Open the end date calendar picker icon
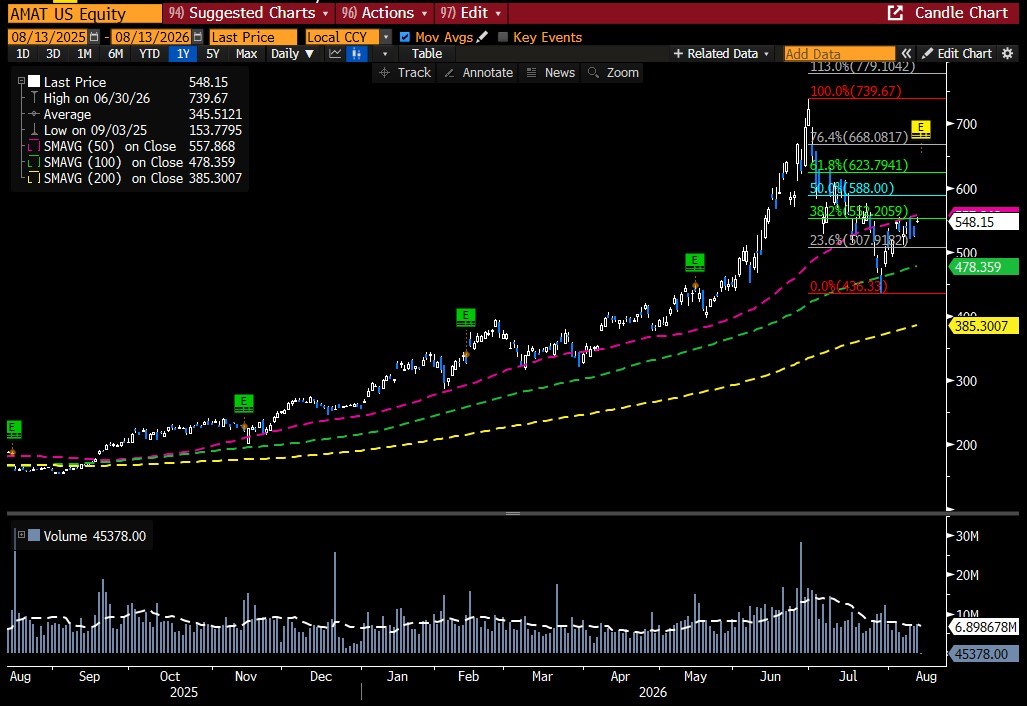Image resolution: width=1027 pixels, height=706 pixels. click(198, 37)
